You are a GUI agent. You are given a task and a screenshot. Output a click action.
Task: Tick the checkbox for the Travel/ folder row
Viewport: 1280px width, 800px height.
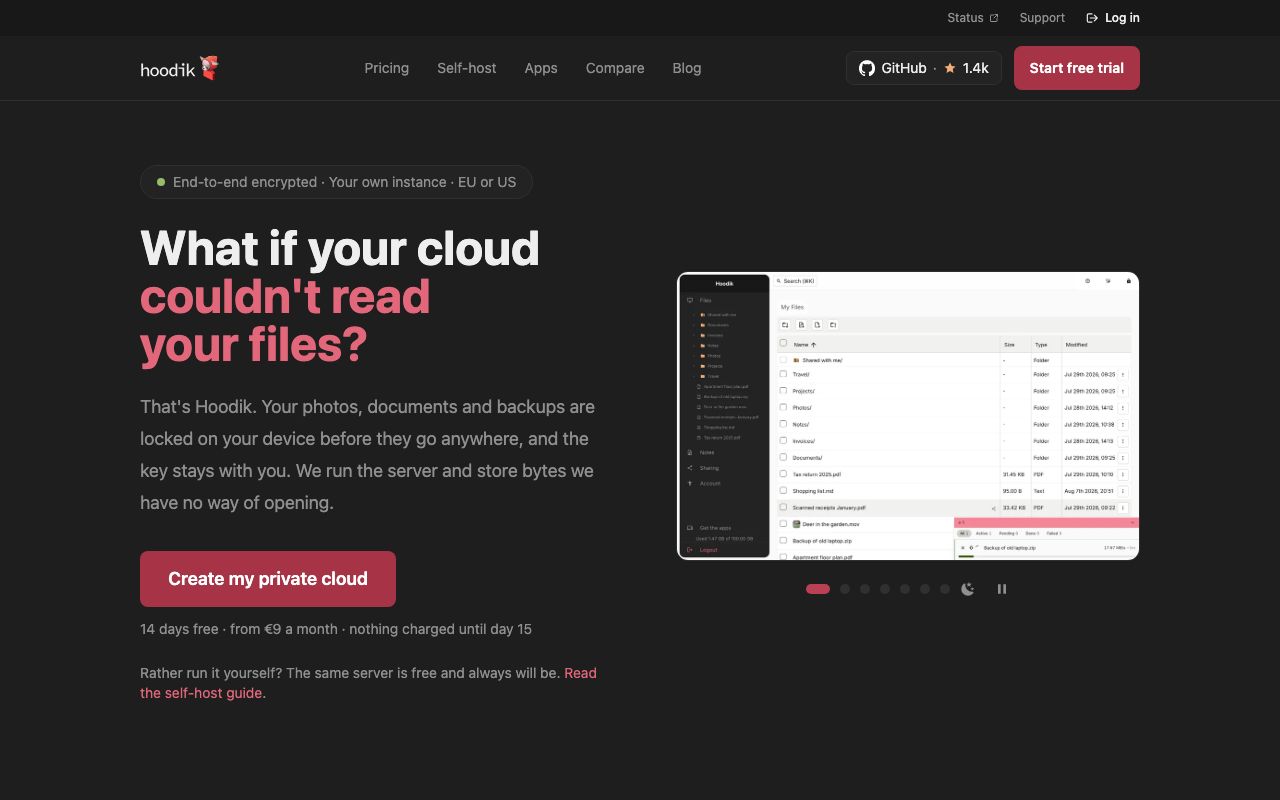click(783, 374)
